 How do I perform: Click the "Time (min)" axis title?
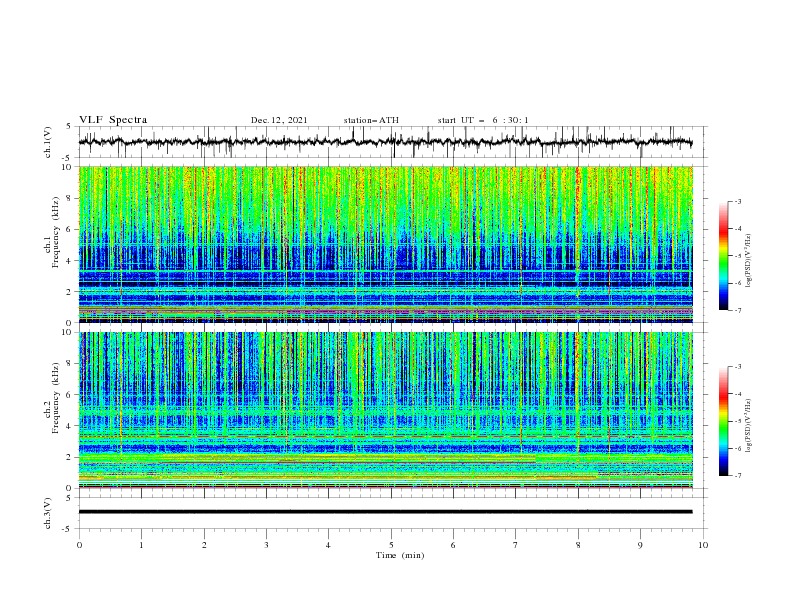pos(400,555)
